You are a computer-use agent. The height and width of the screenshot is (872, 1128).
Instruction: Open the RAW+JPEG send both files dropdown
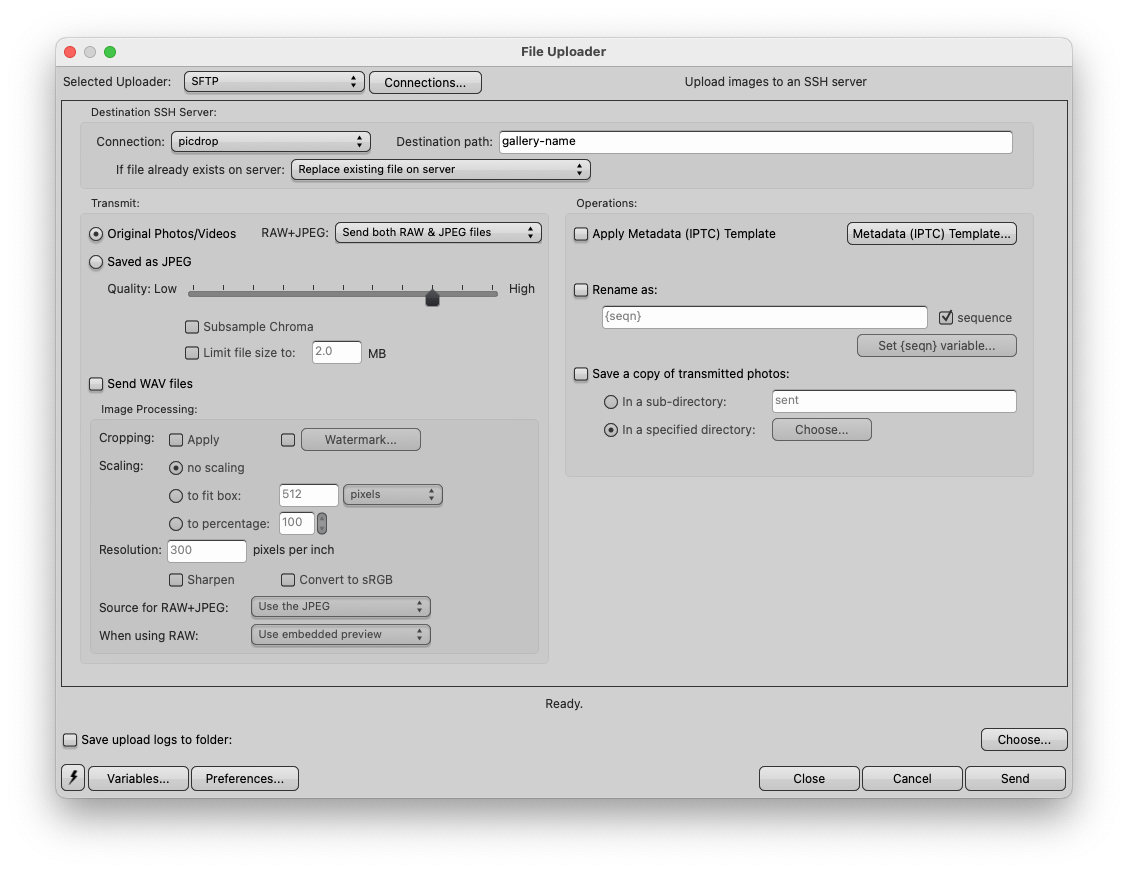438,232
